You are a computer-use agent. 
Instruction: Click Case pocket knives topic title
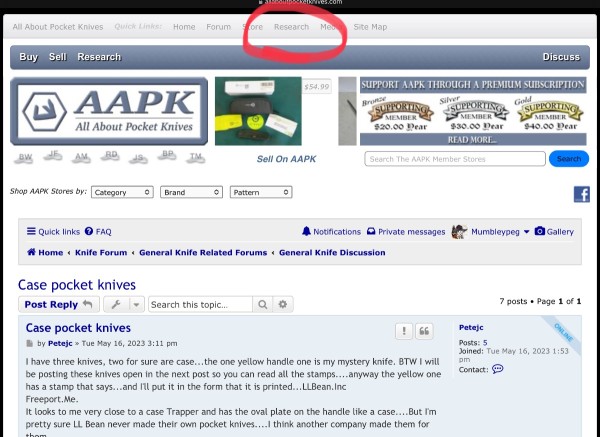coord(77,285)
